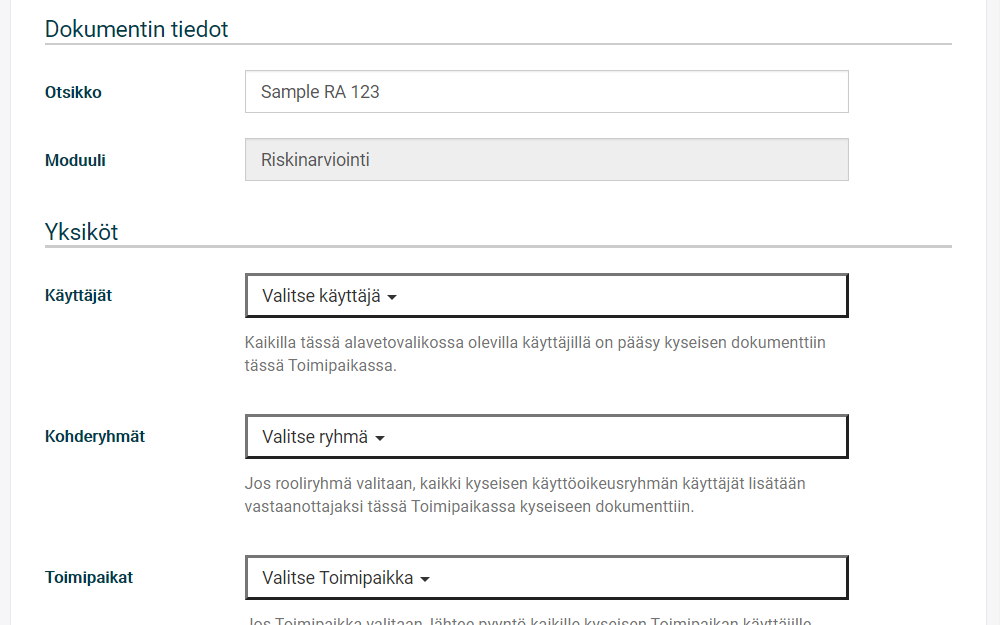1000x625 pixels.
Task: Expand the Valitse ryhmä dropdown
Action: [547, 436]
